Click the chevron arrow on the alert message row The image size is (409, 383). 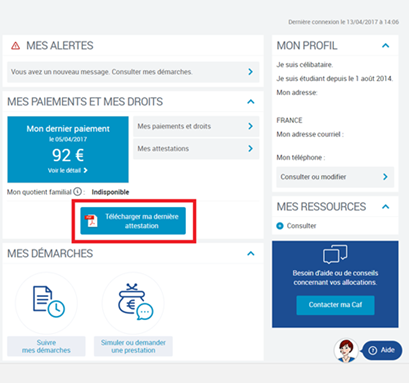[x=250, y=72]
